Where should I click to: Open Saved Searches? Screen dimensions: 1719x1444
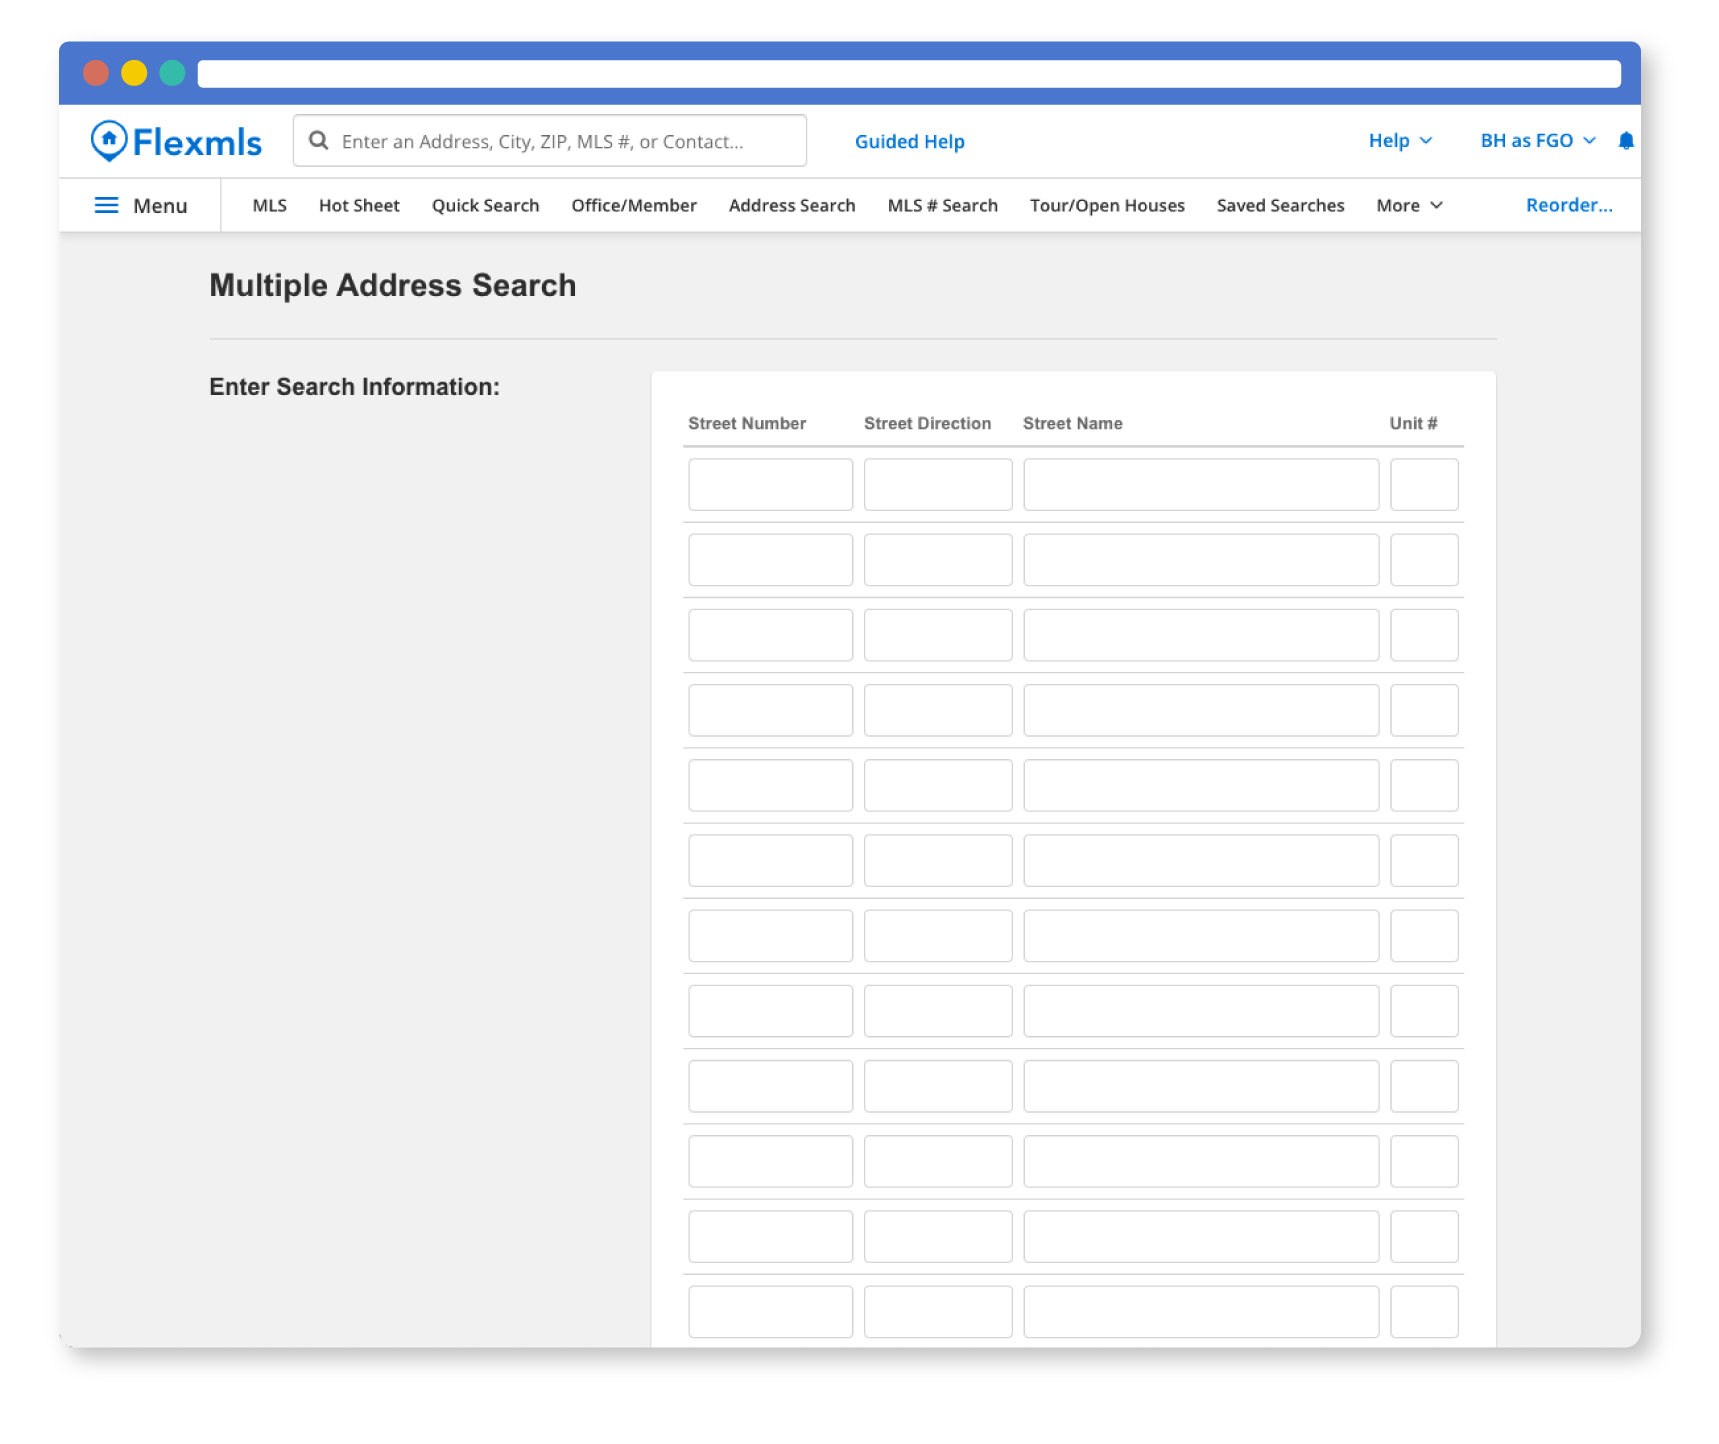1280,205
